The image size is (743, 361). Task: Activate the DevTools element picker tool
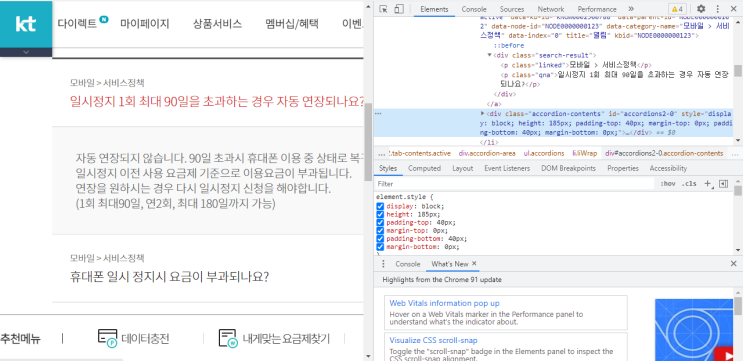pyautogui.click(x=384, y=9)
